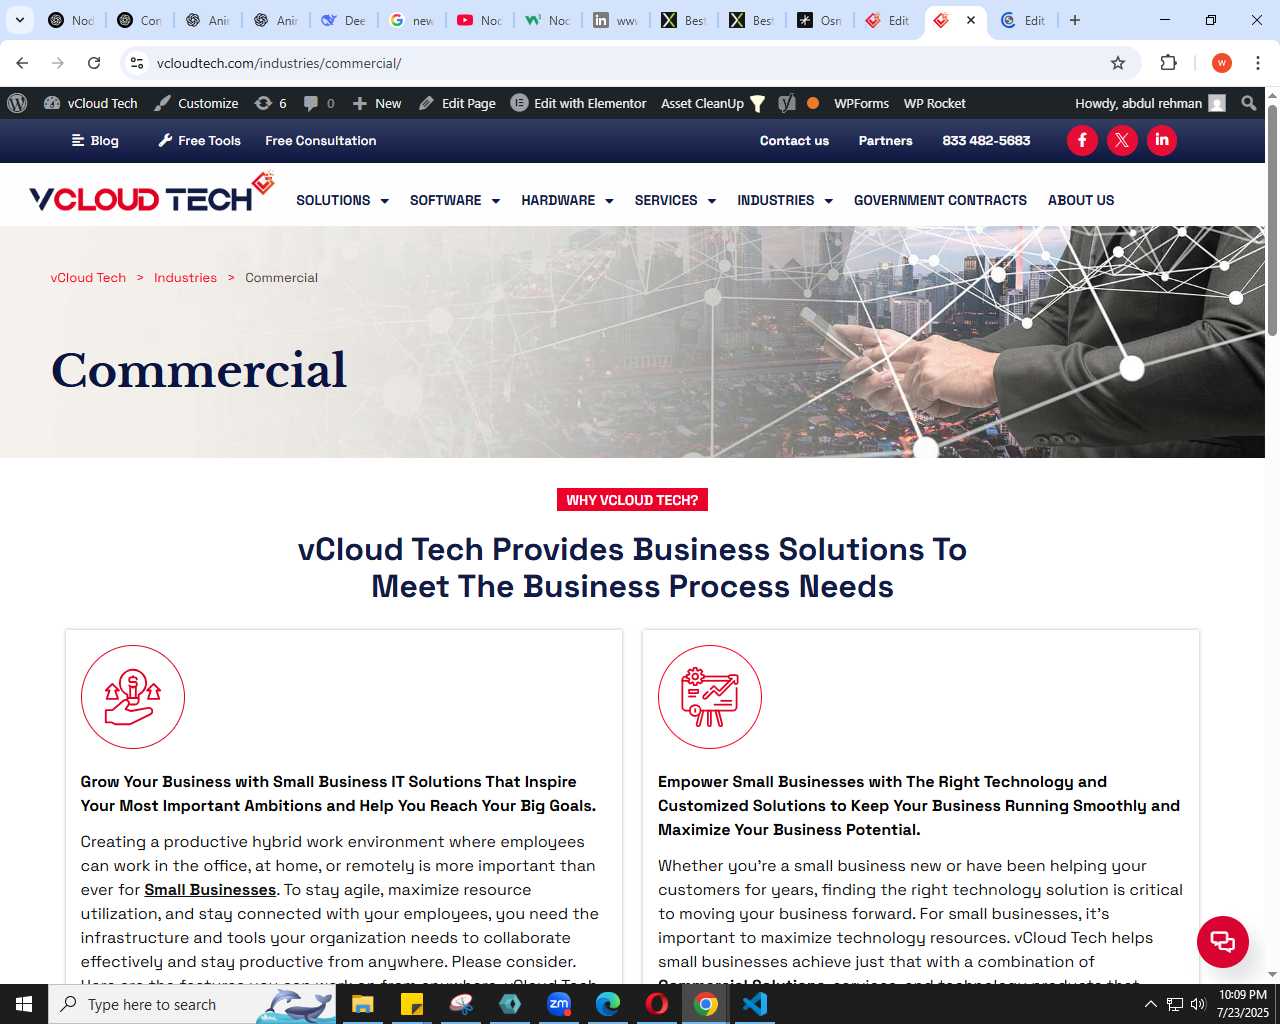1280x1024 pixels.
Task: Bookmark this page with the star icon
Action: [1118, 63]
